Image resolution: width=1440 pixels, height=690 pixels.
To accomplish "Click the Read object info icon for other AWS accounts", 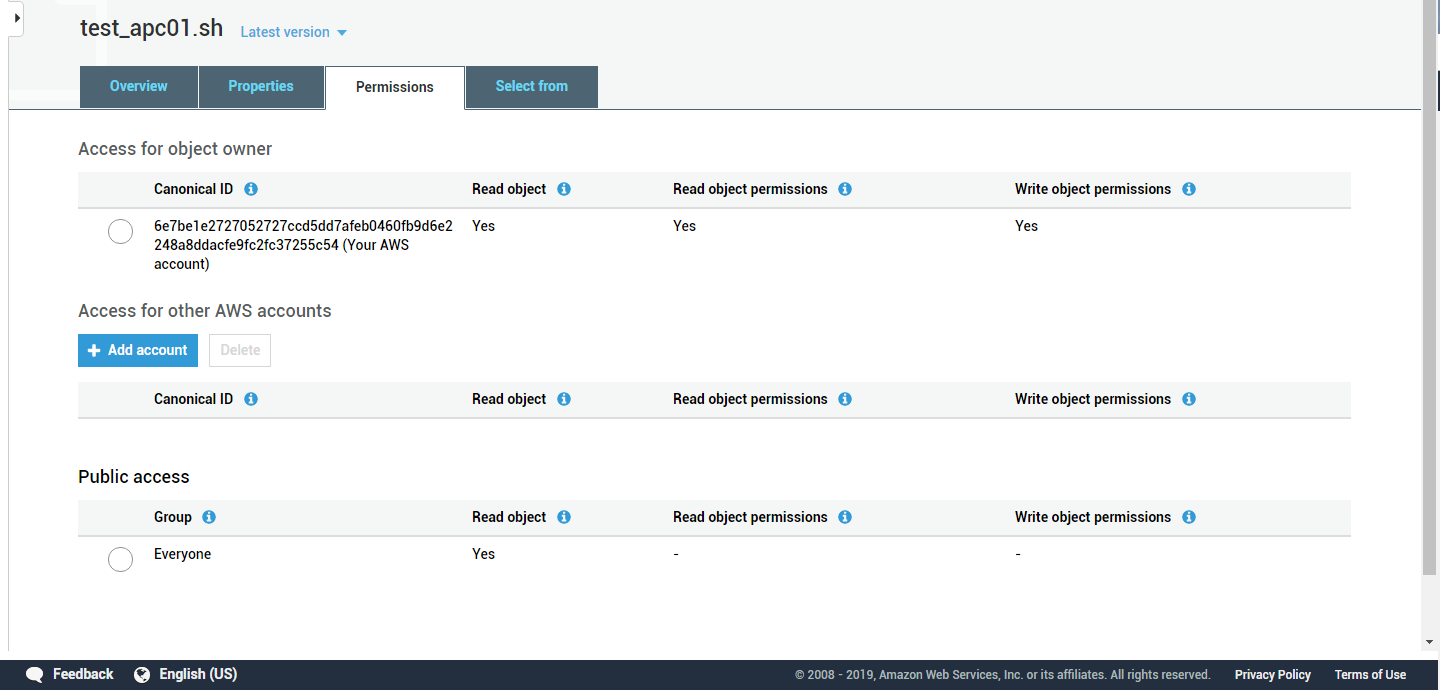I will pyautogui.click(x=563, y=399).
